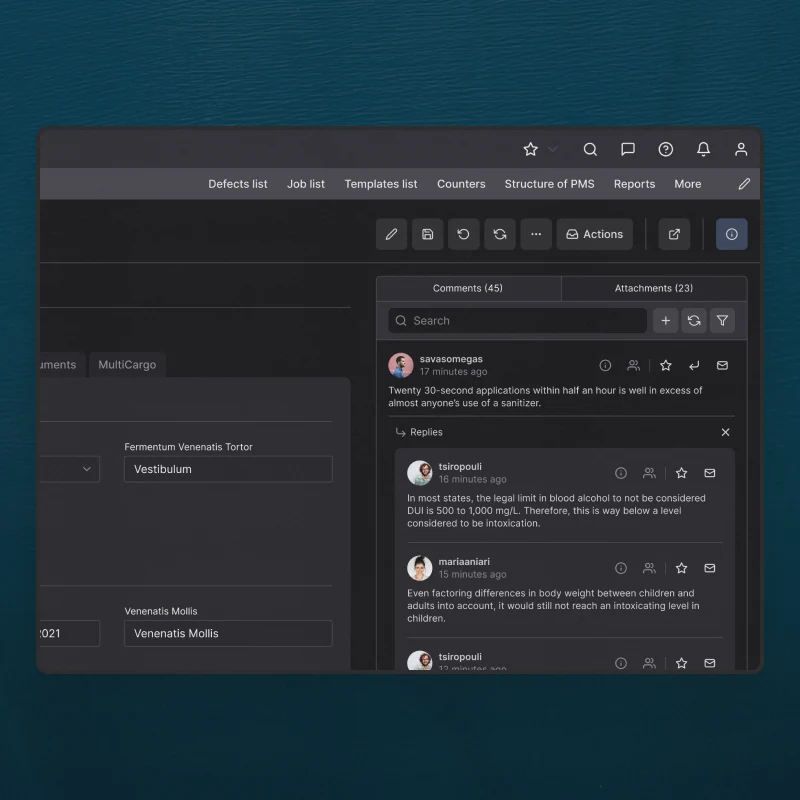This screenshot has height=800, width=800.
Task: Open notifications bell
Action: (703, 149)
